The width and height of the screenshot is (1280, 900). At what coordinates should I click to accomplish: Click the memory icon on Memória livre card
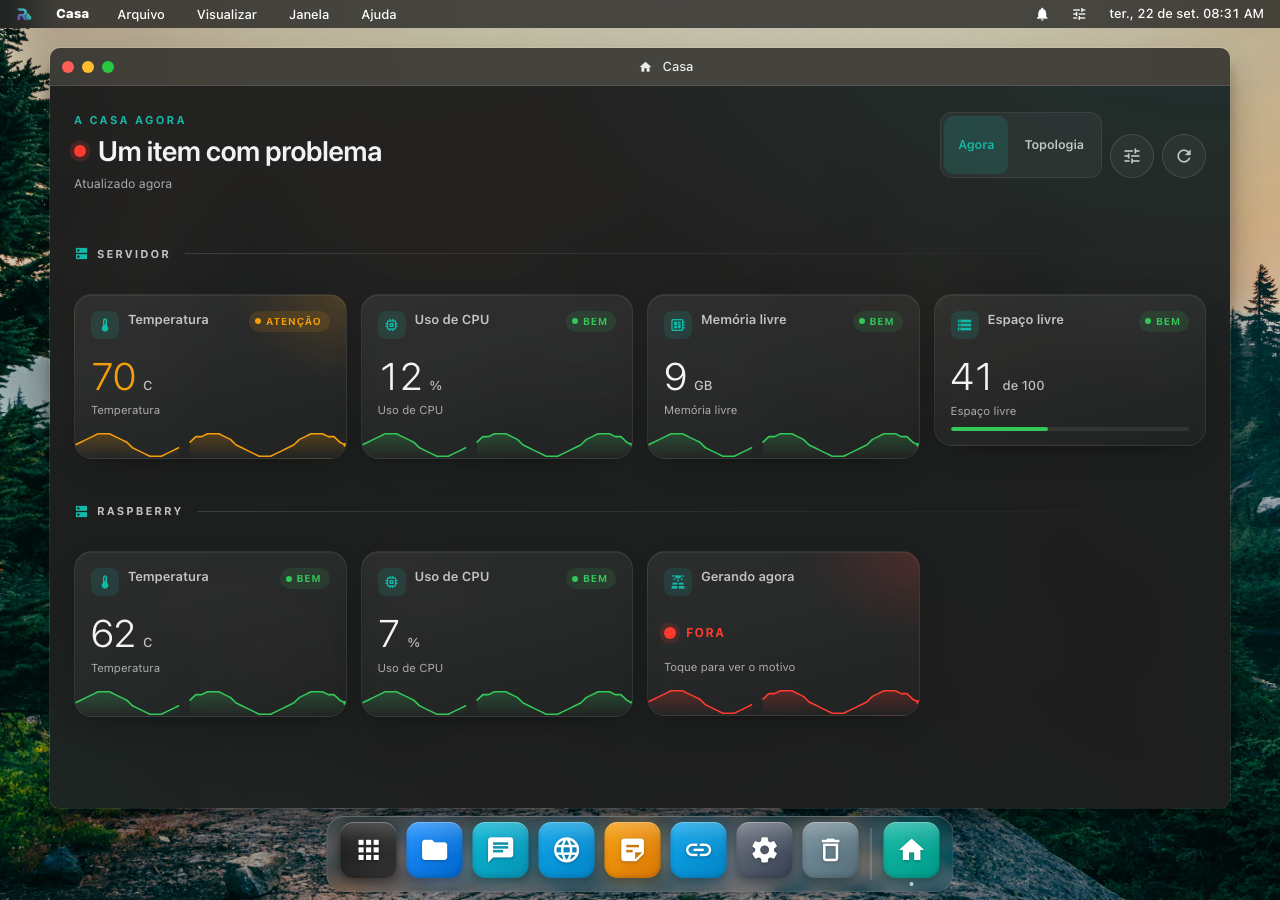point(678,325)
